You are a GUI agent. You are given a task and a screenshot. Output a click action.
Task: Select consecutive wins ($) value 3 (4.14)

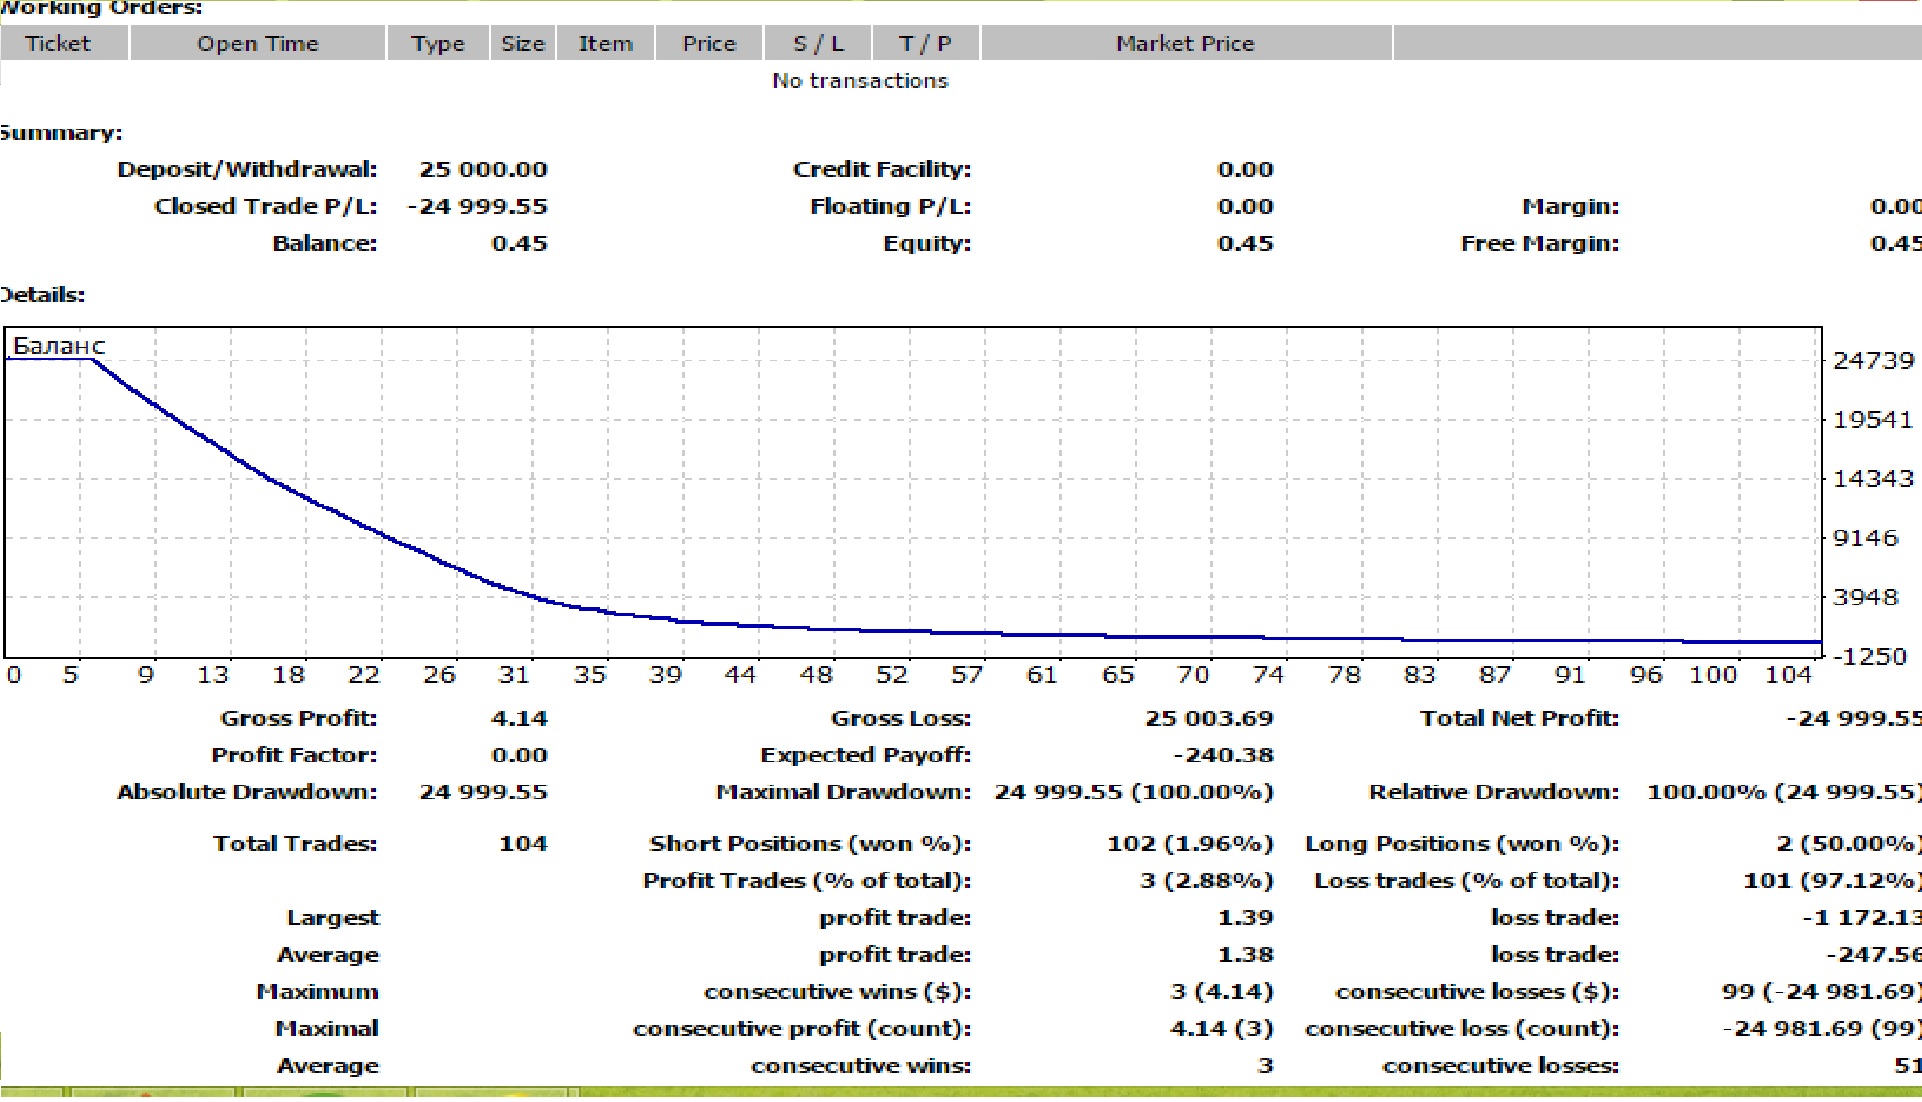1222,992
